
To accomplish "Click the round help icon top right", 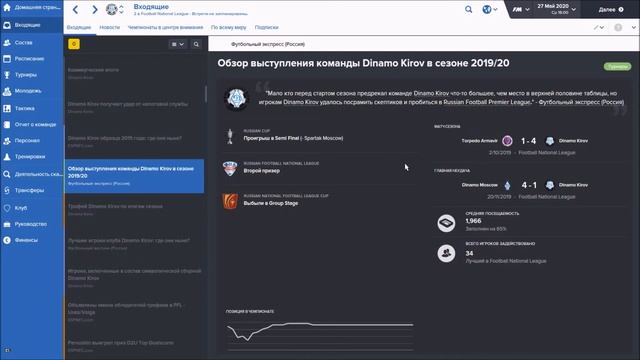I will pos(618,27).
